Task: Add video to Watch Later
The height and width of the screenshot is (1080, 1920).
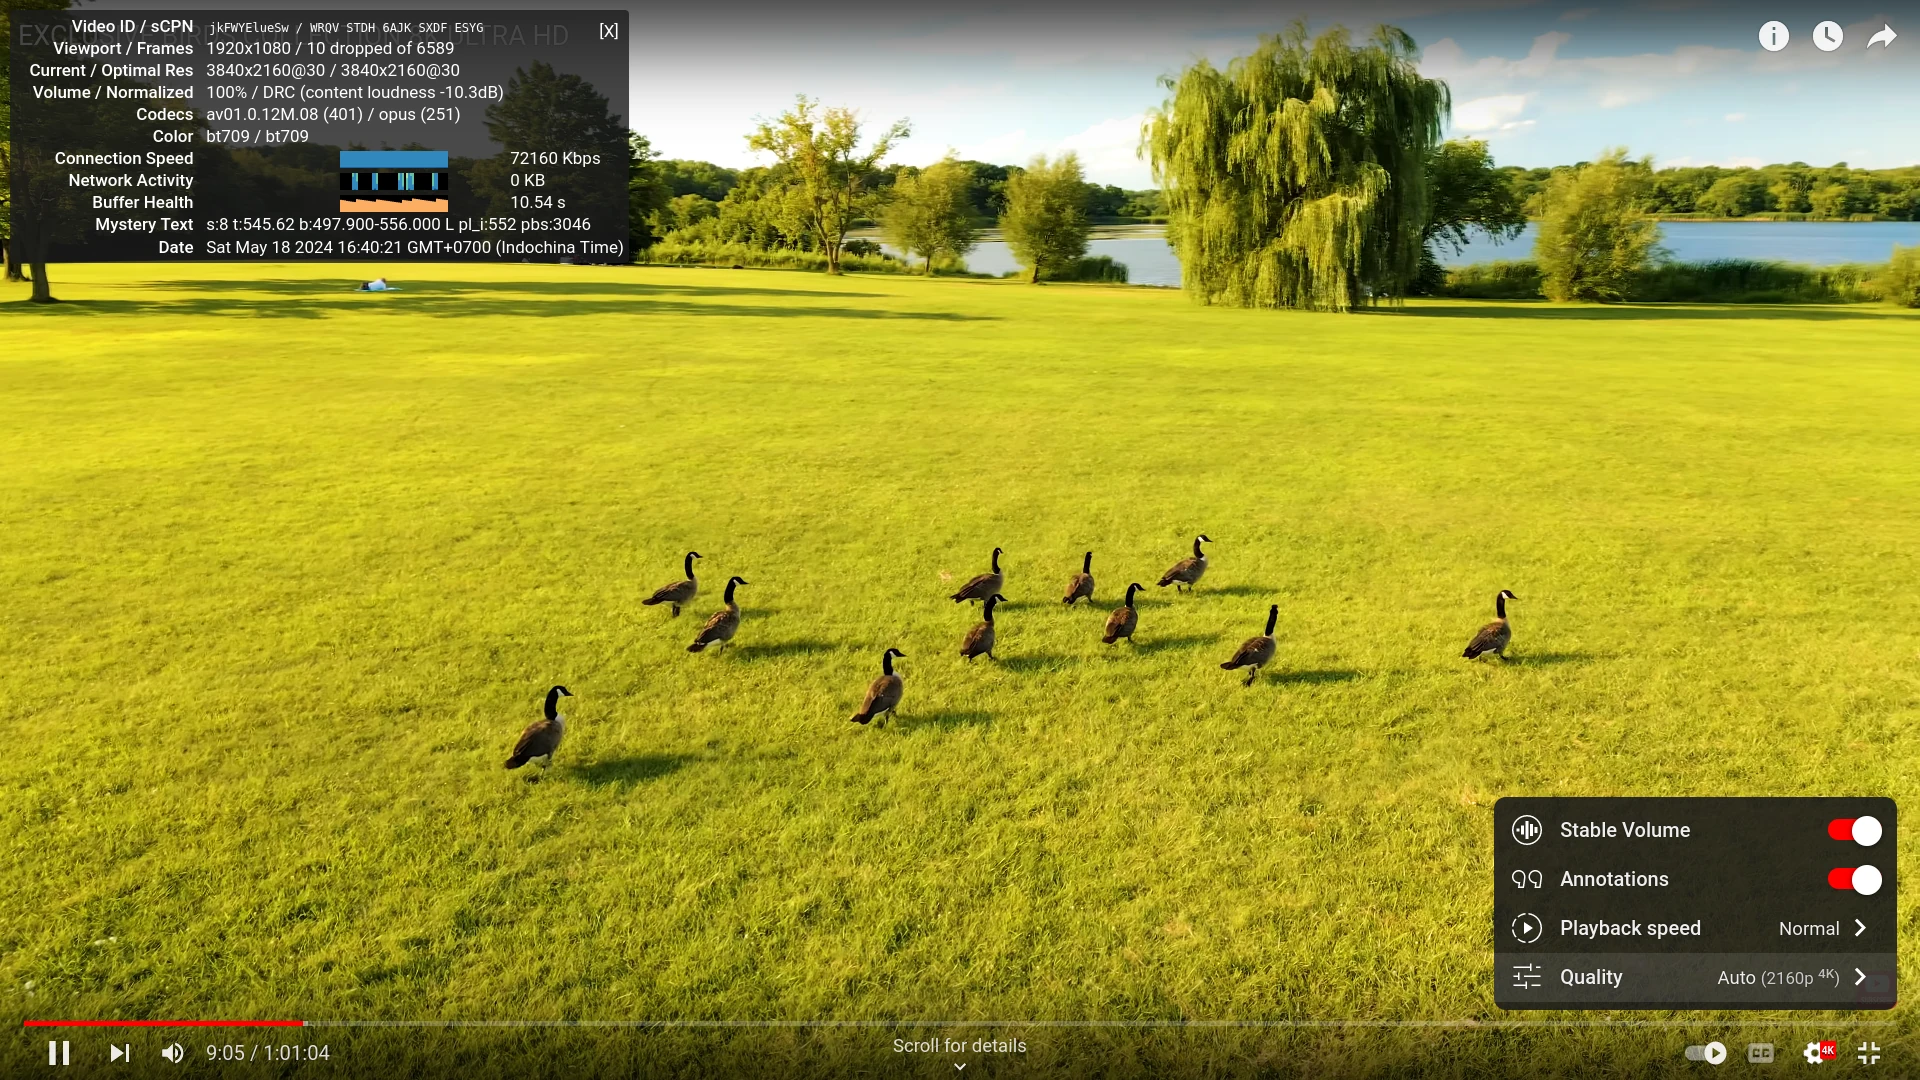Action: pos(1828,37)
